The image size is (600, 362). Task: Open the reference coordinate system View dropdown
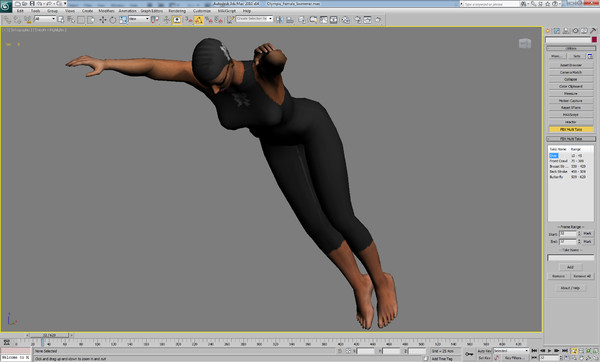point(139,19)
